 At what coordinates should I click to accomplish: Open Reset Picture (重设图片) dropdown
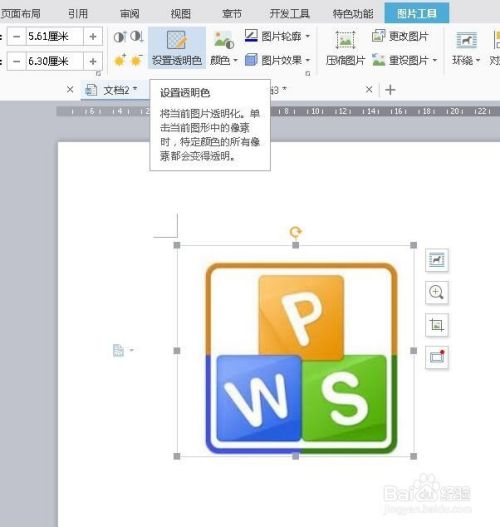pos(405,60)
